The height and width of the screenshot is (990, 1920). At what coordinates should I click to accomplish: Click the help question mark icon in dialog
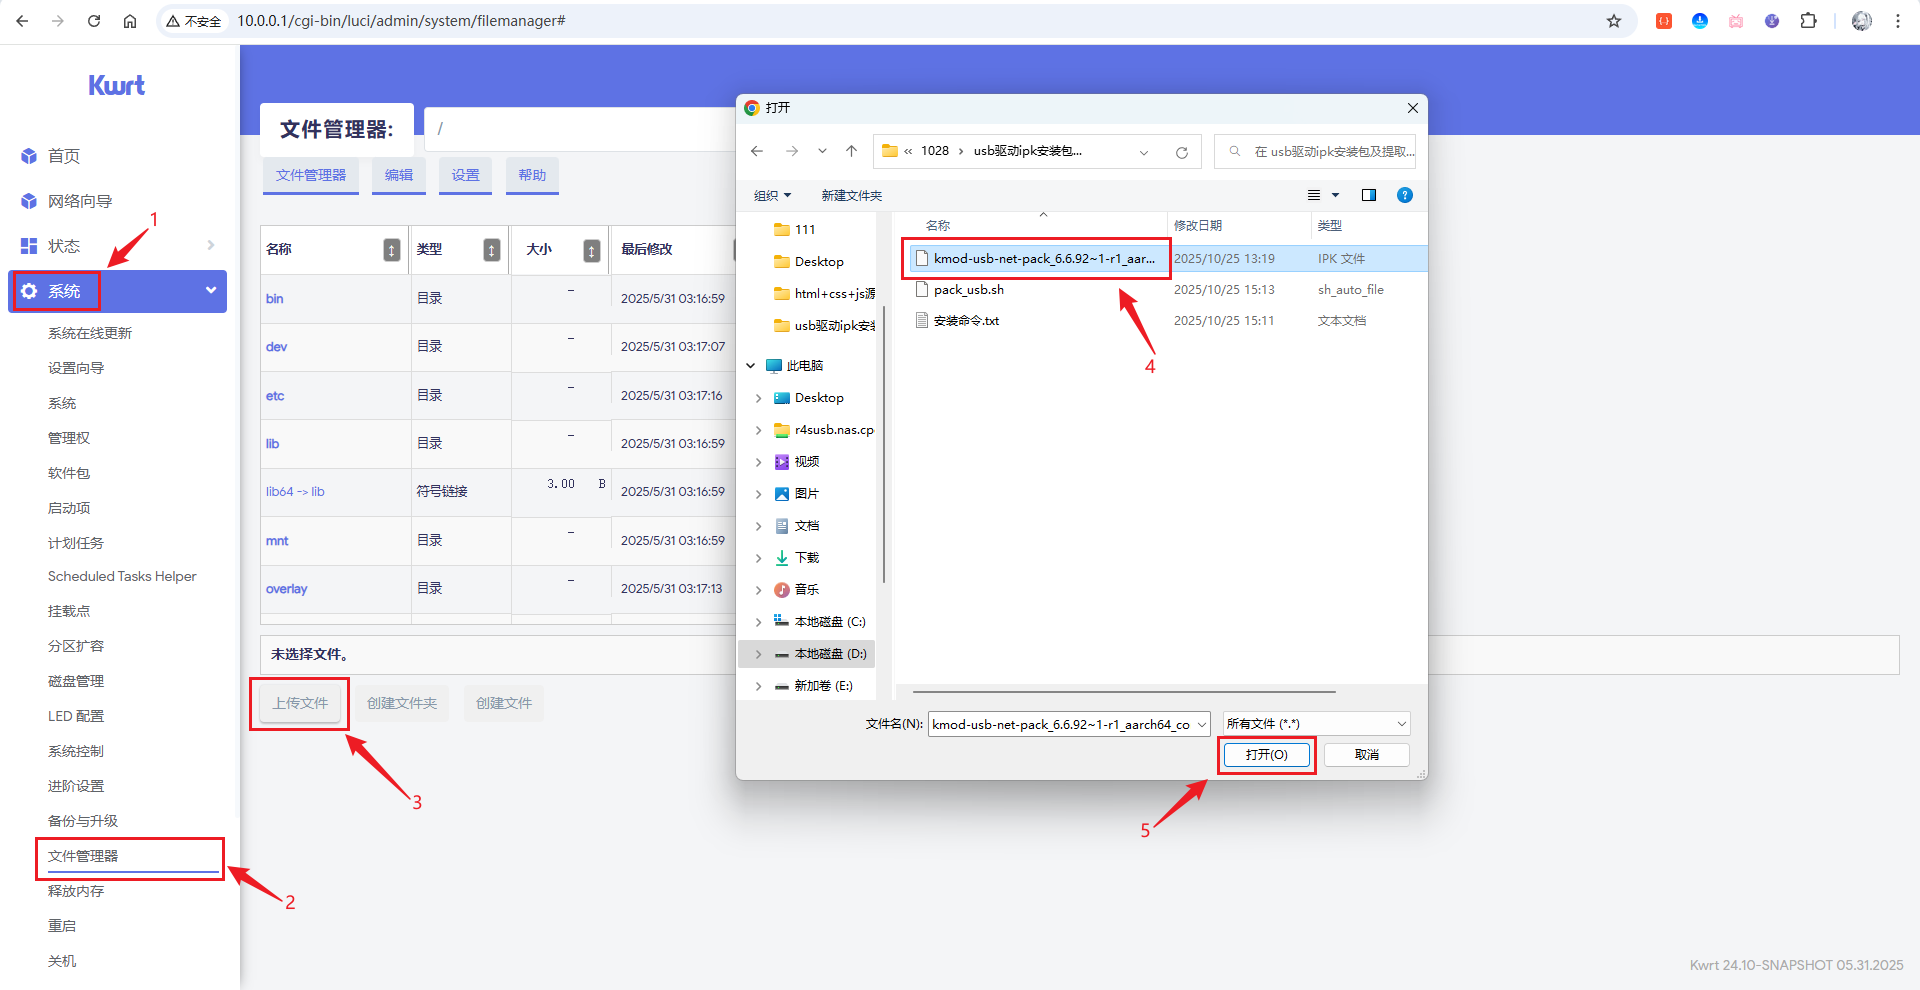1404,195
